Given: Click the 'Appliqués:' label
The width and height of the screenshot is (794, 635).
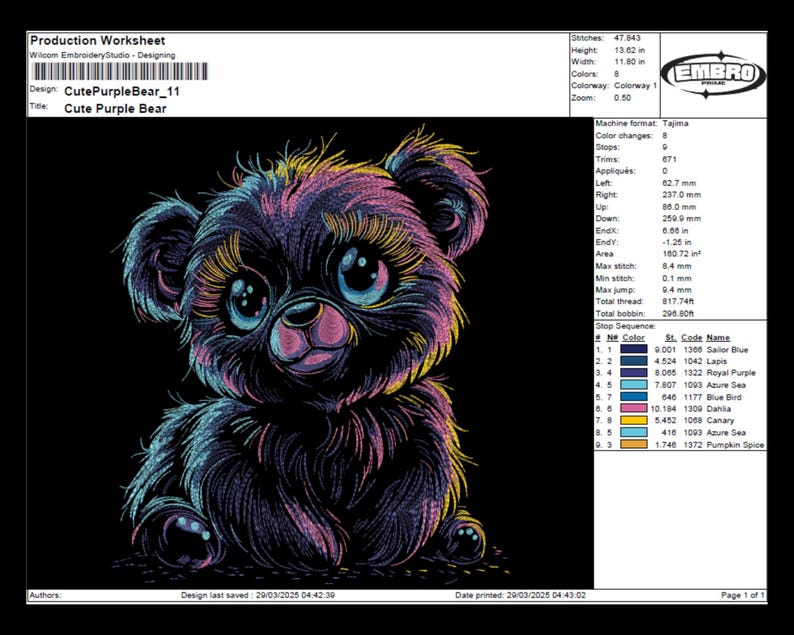Looking at the screenshot, I should (616, 171).
